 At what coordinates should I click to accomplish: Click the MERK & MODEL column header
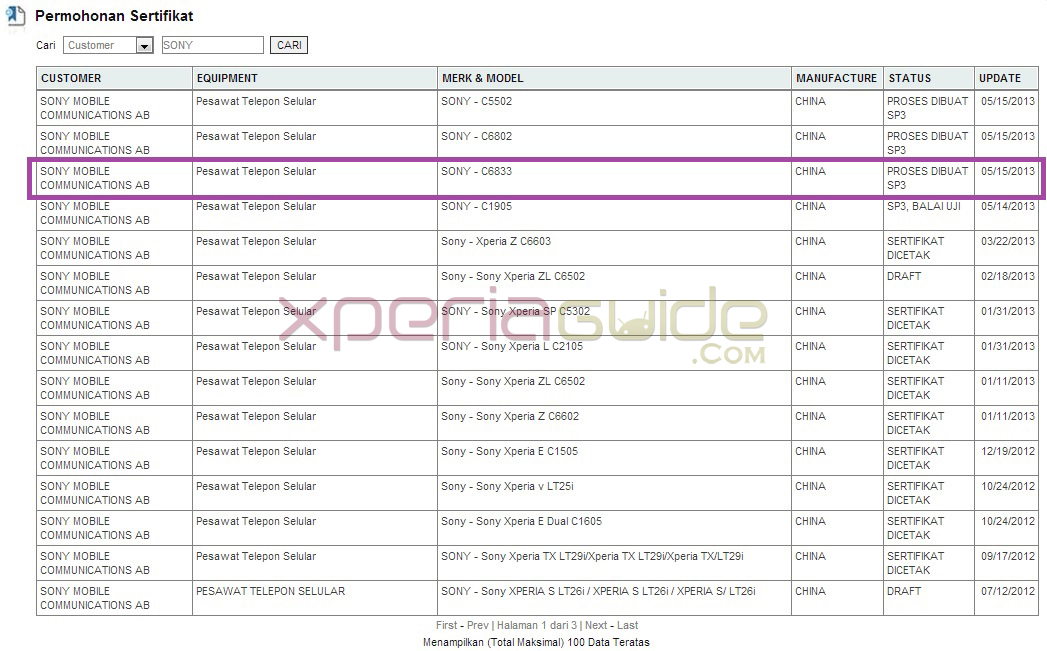click(x=614, y=78)
